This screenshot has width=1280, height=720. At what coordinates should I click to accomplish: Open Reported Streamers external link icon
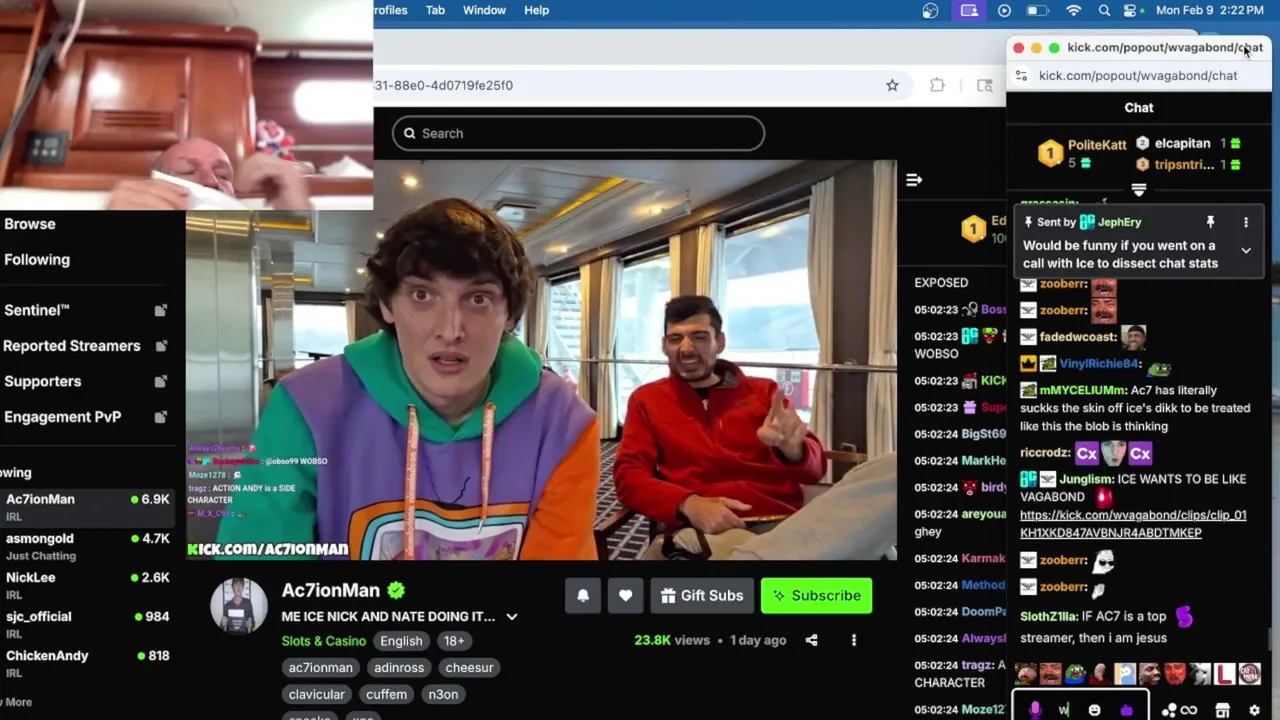point(160,346)
